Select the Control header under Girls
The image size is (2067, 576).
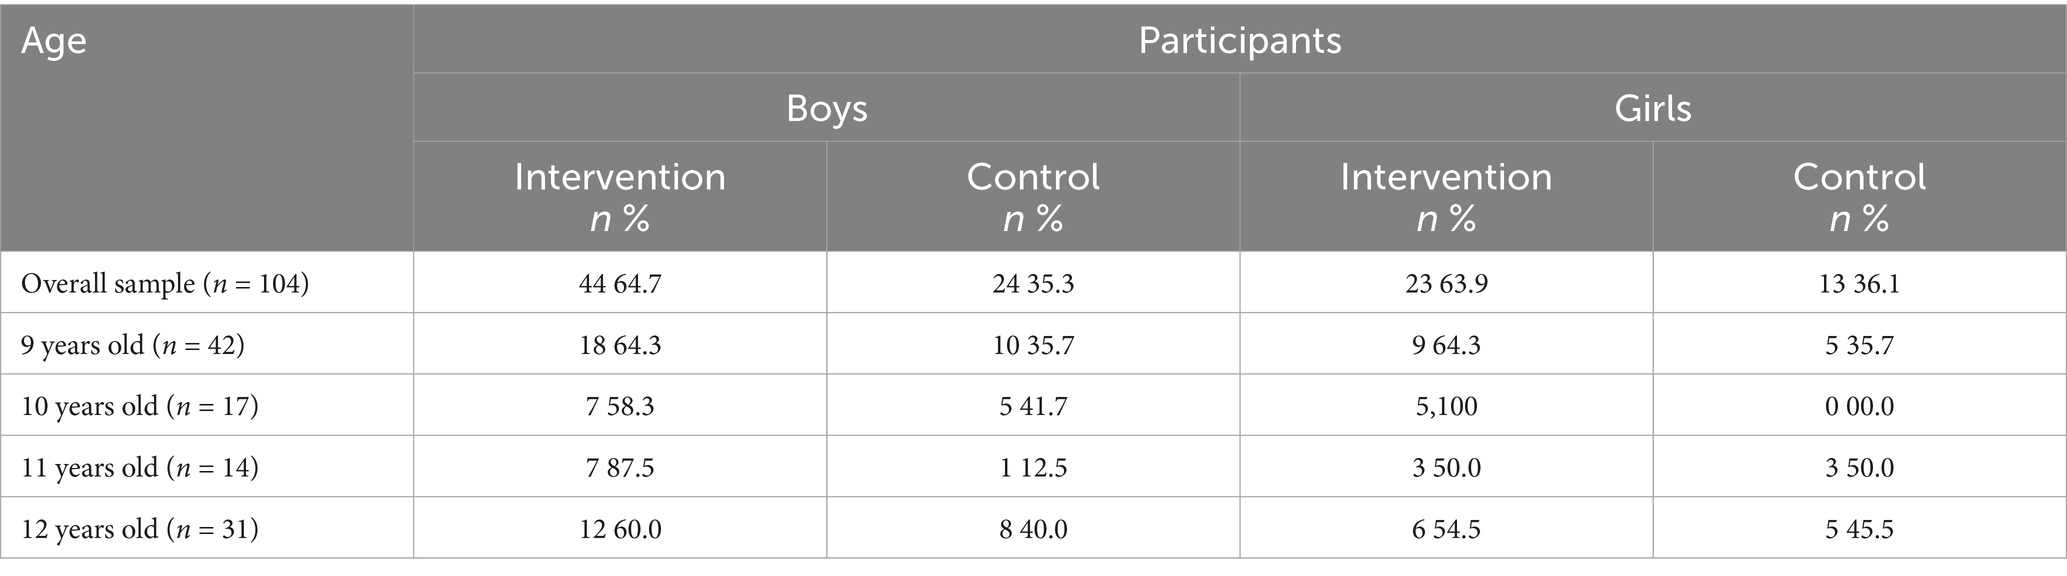[1858, 196]
